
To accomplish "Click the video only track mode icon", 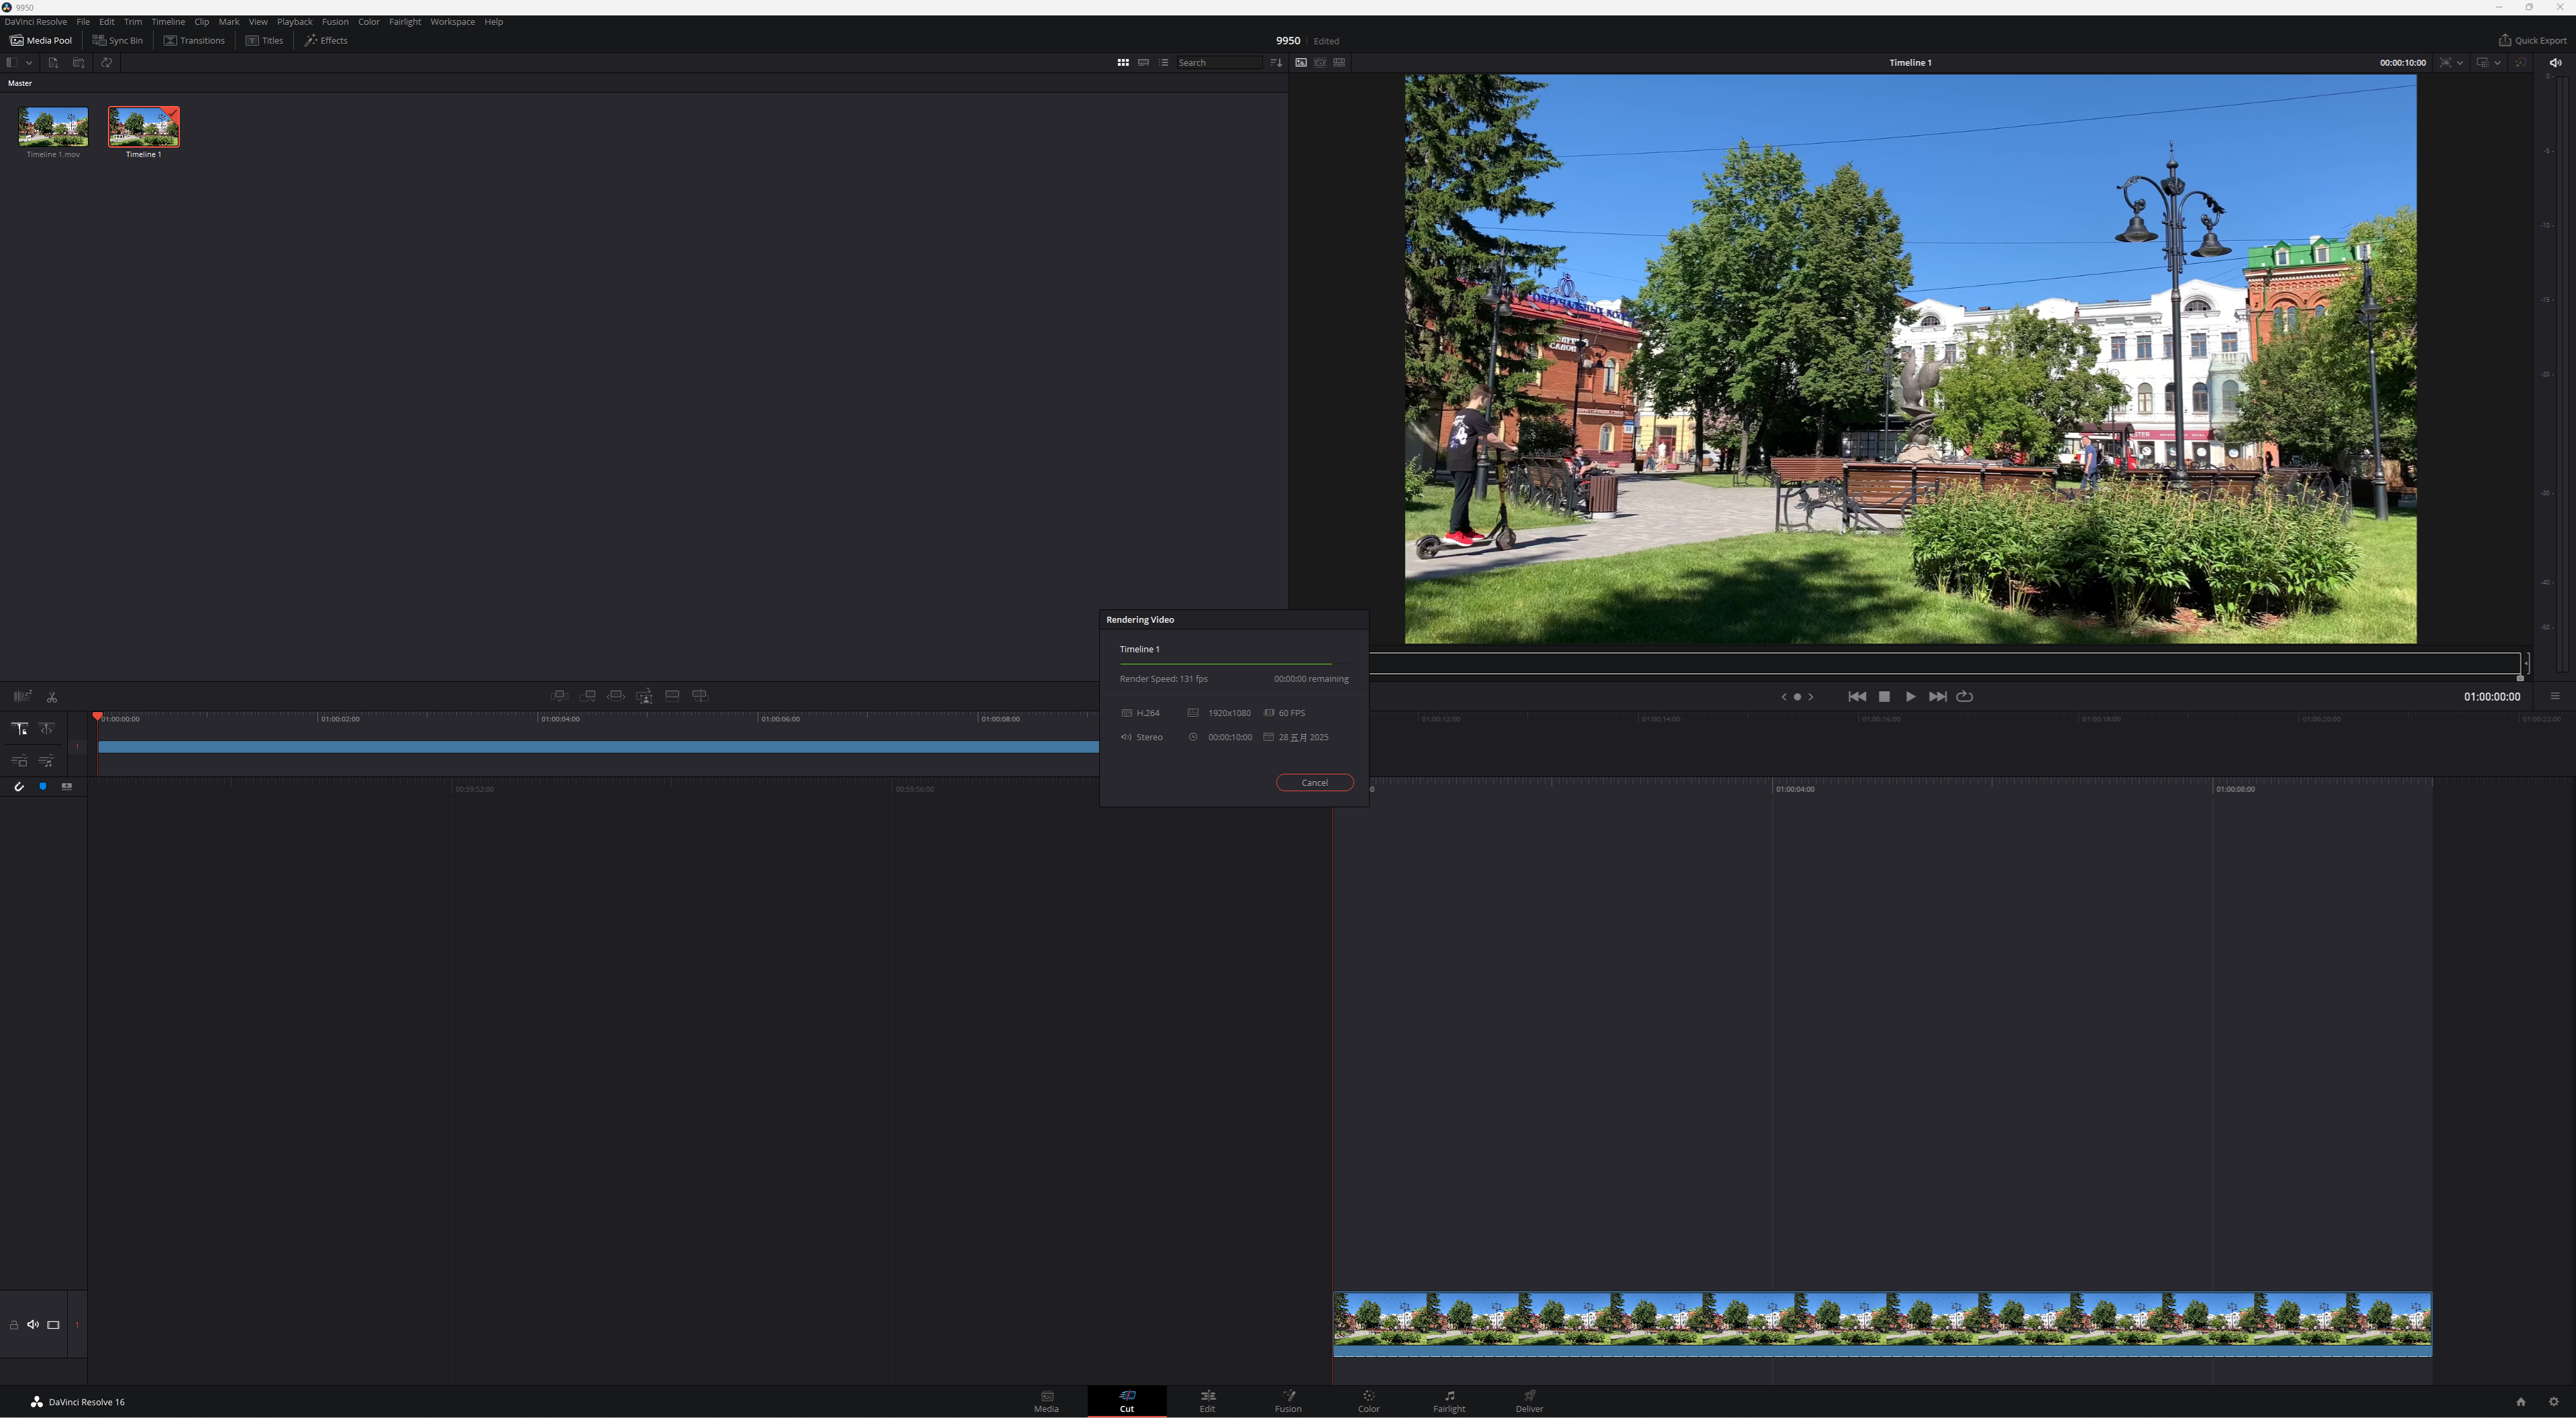I will tap(19, 761).
